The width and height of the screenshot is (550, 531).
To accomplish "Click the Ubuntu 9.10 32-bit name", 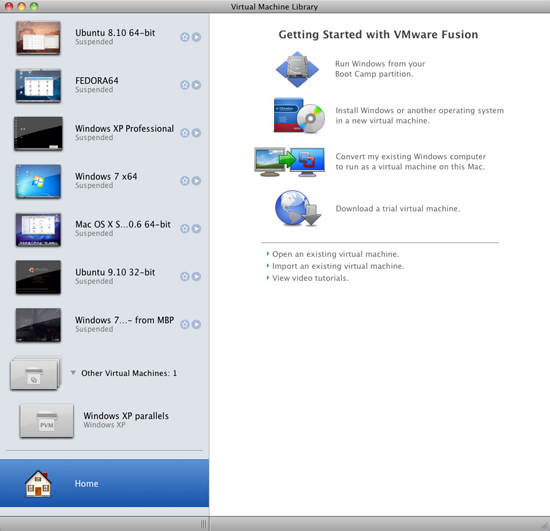I will [x=115, y=272].
